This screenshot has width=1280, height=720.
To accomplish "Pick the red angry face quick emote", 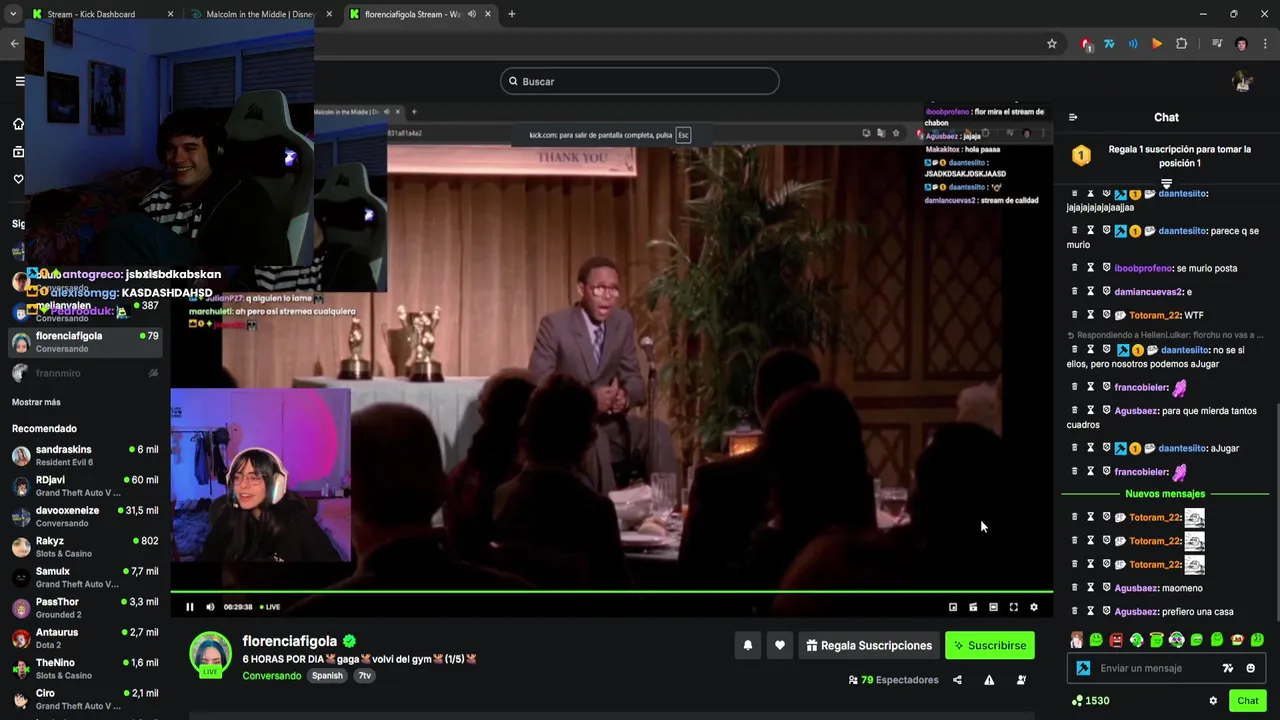I will (1116, 640).
